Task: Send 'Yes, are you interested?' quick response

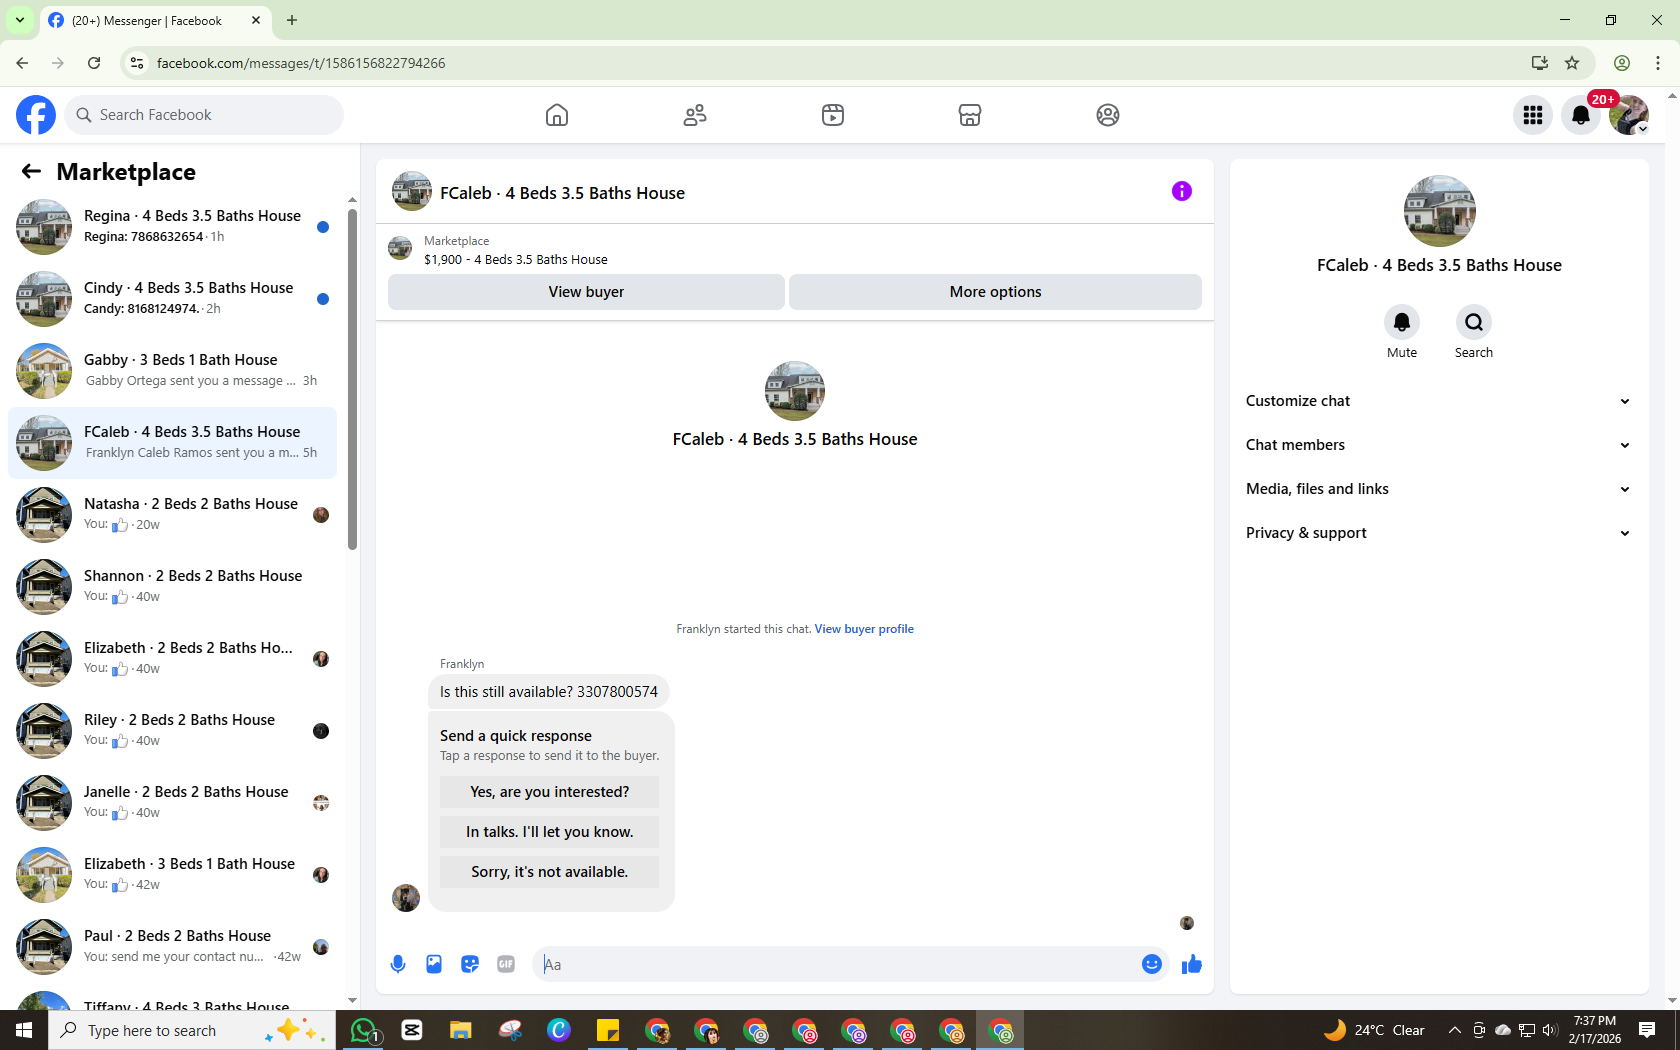Action: pyautogui.click(x=549, y=792)
